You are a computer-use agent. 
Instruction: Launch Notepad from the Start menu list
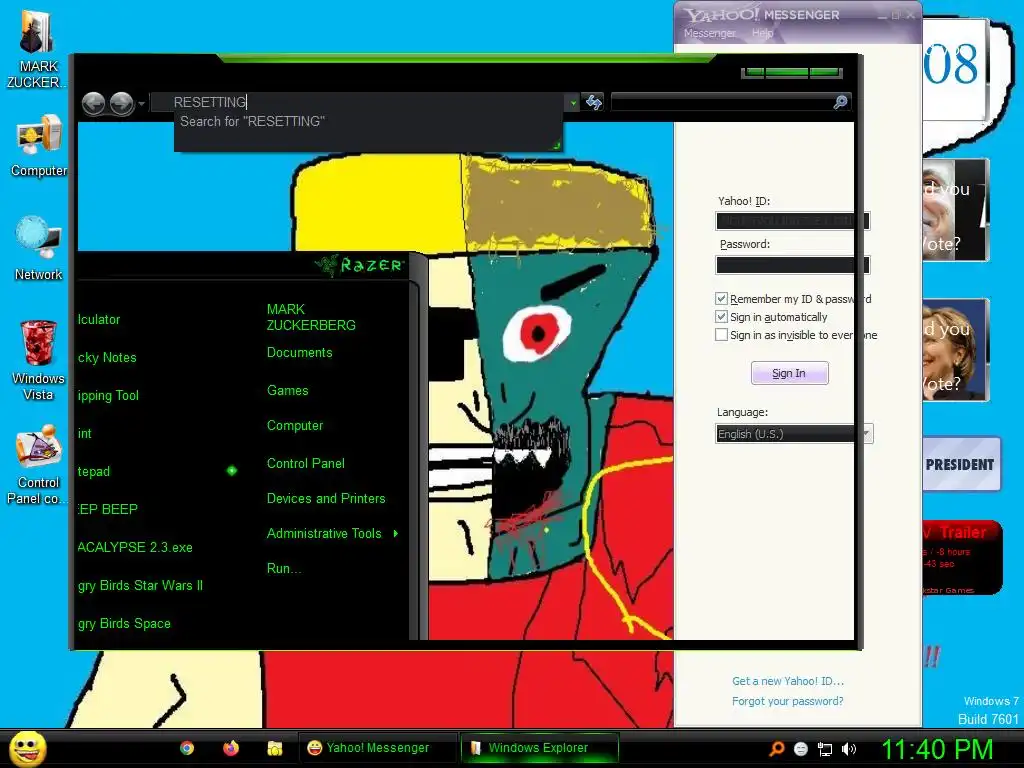point(93,472)
